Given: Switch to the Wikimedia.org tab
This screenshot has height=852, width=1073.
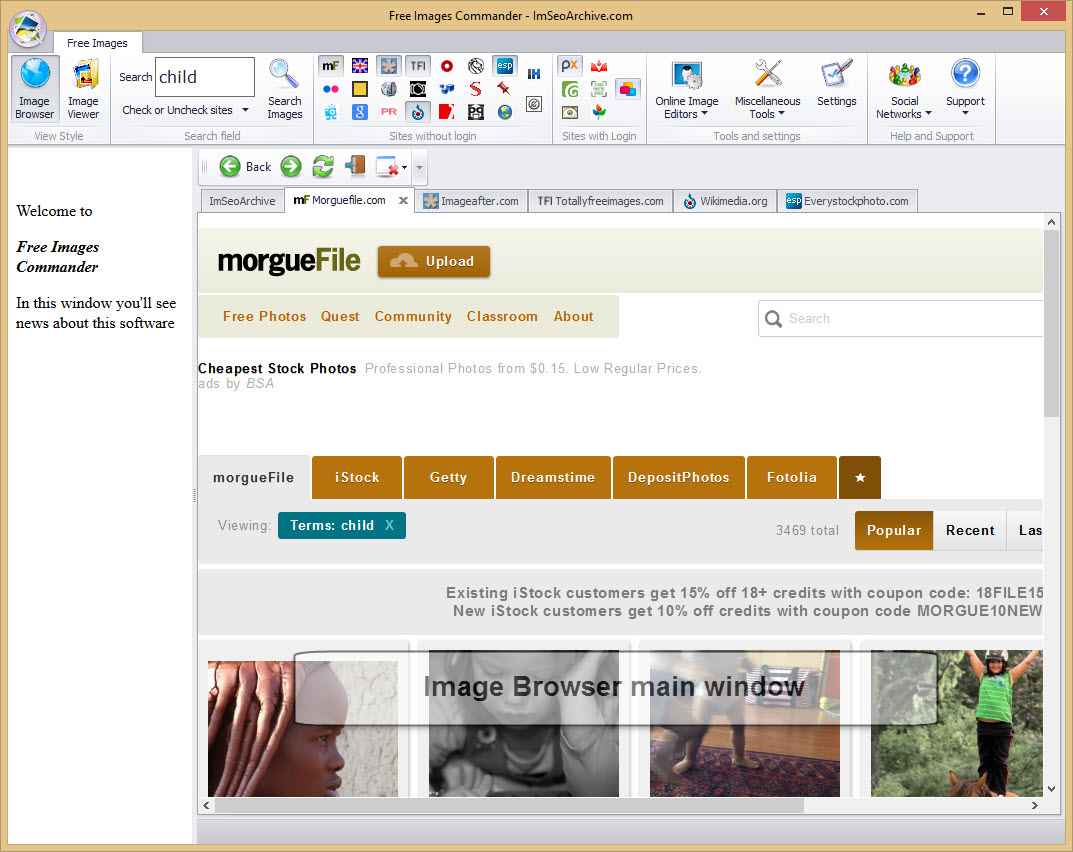Looking at the screenshot, I should point(725,201).
